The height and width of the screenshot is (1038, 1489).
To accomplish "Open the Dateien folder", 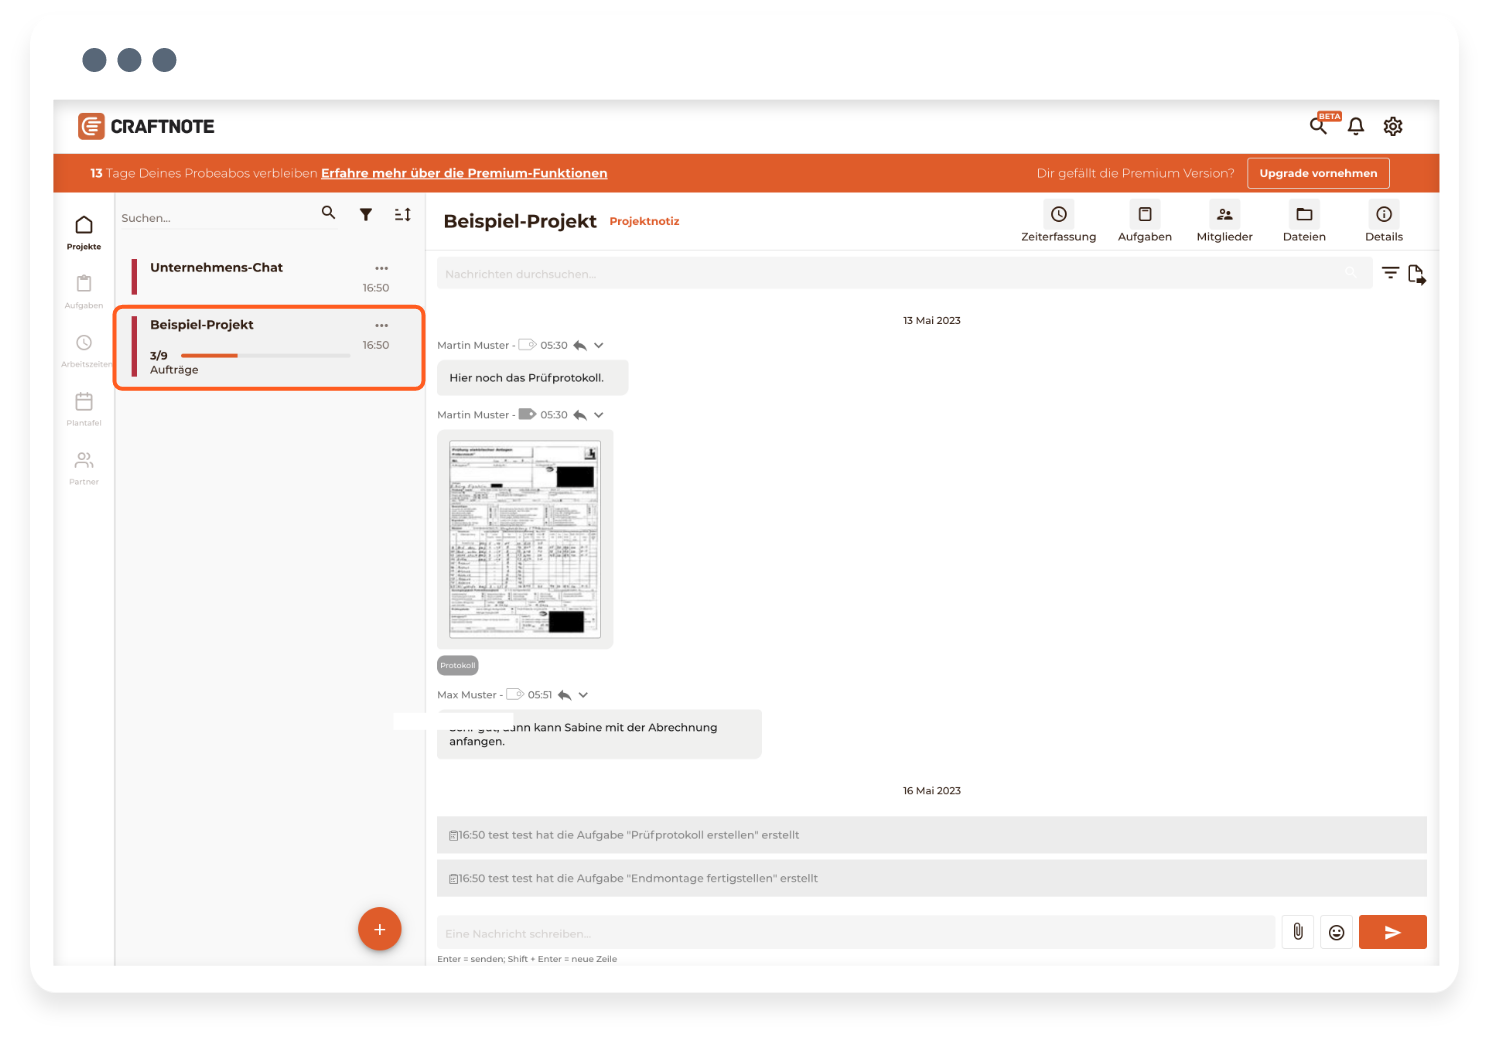I will coord(1304,214).
